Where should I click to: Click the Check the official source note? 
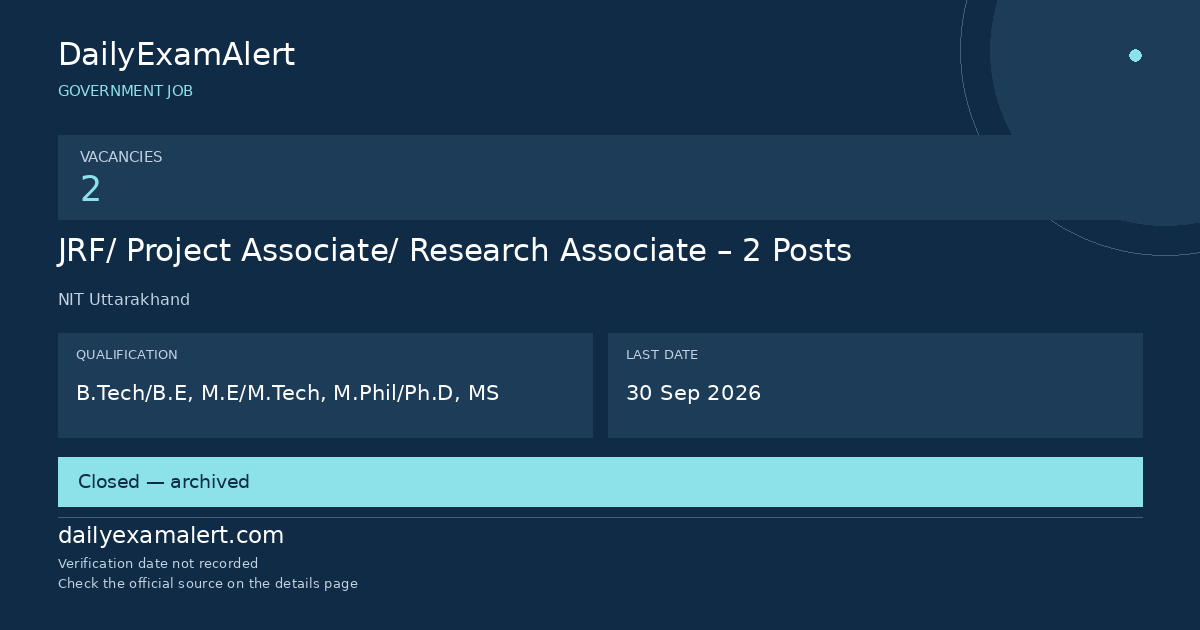pos(208,584)
